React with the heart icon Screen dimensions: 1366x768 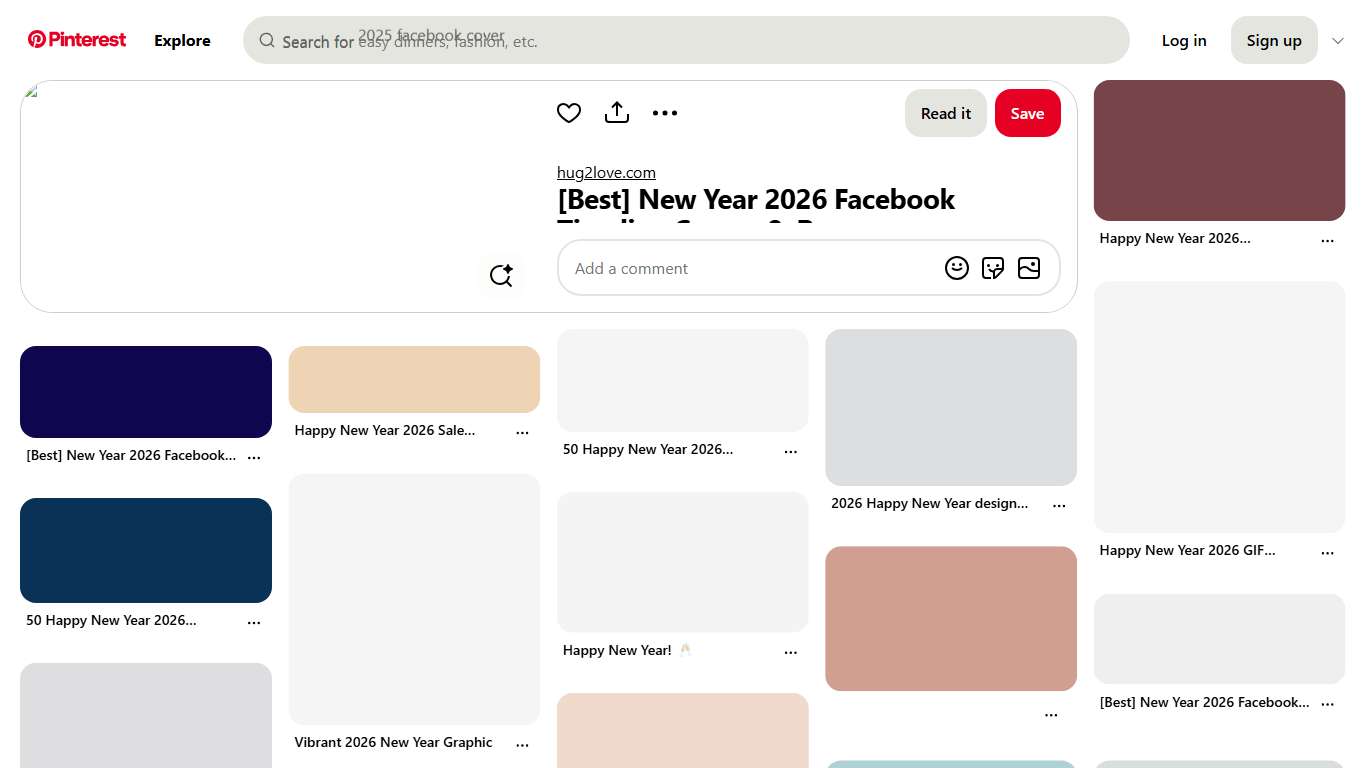point(568,112)
